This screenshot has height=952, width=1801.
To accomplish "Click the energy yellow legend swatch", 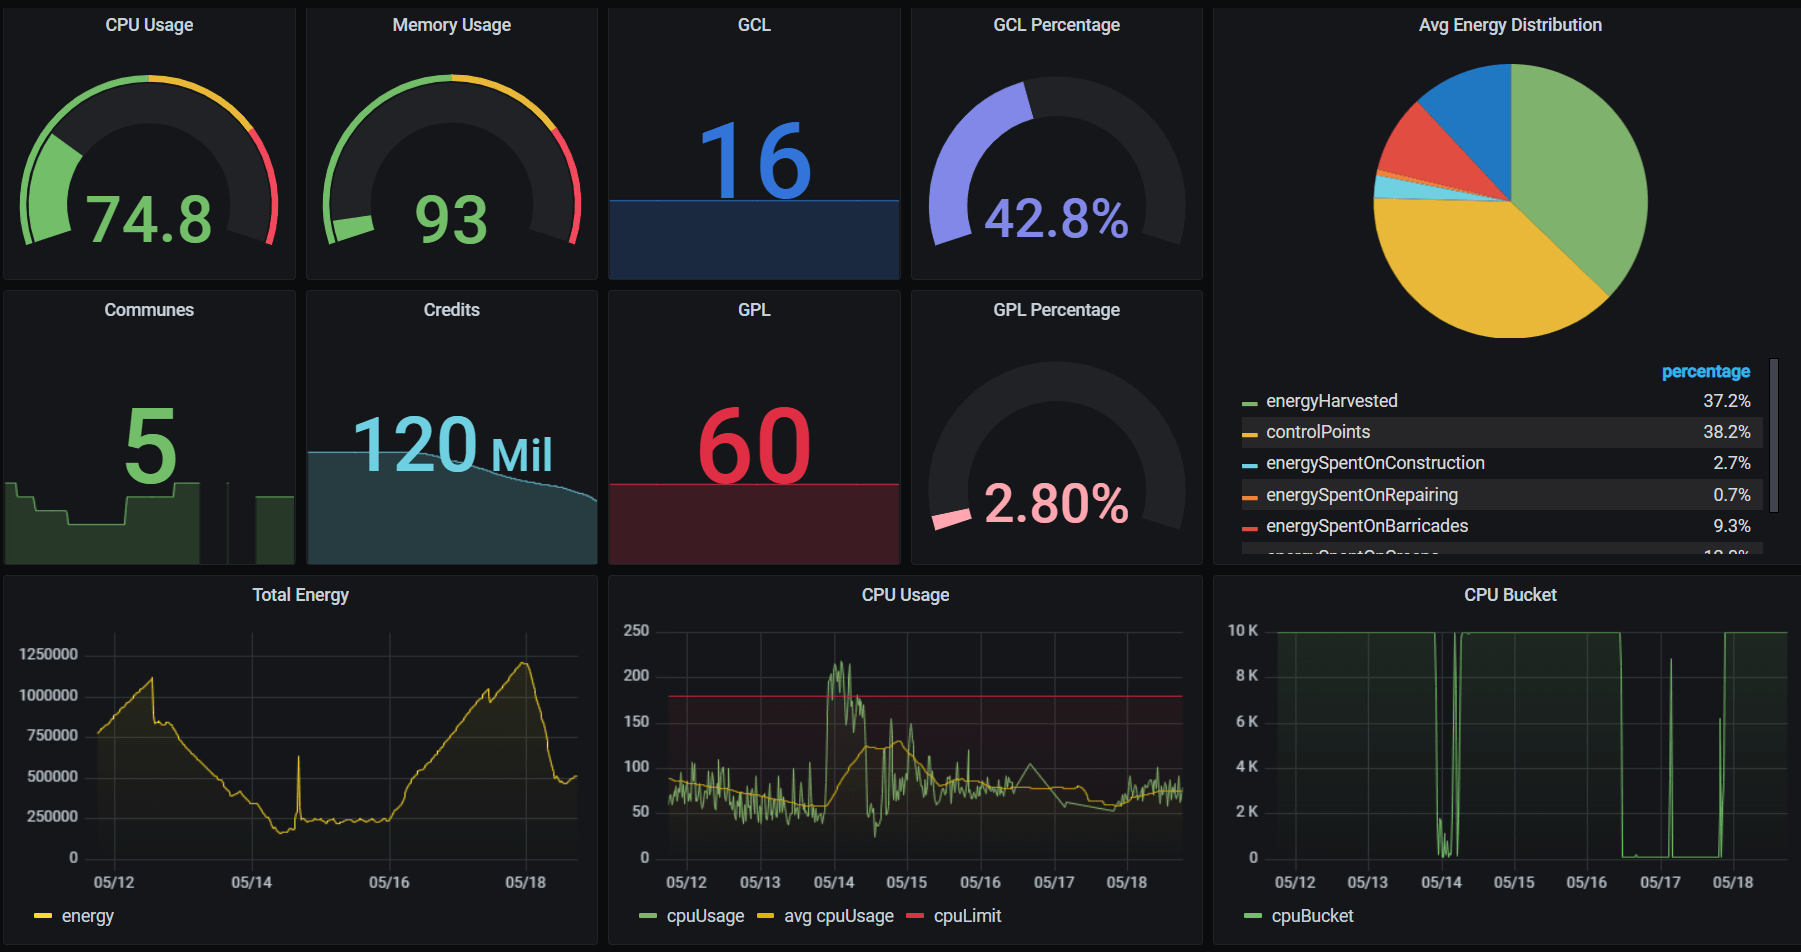I will click(x=42, y=916).
